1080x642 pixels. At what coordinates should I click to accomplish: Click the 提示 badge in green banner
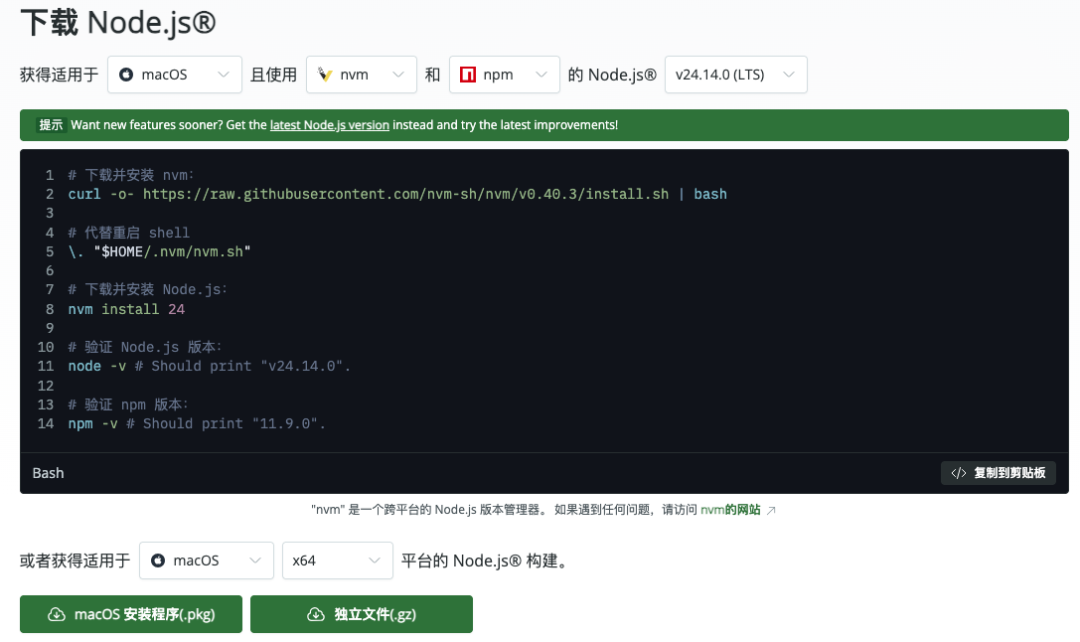pyautogui.click(x=51, y=125)
